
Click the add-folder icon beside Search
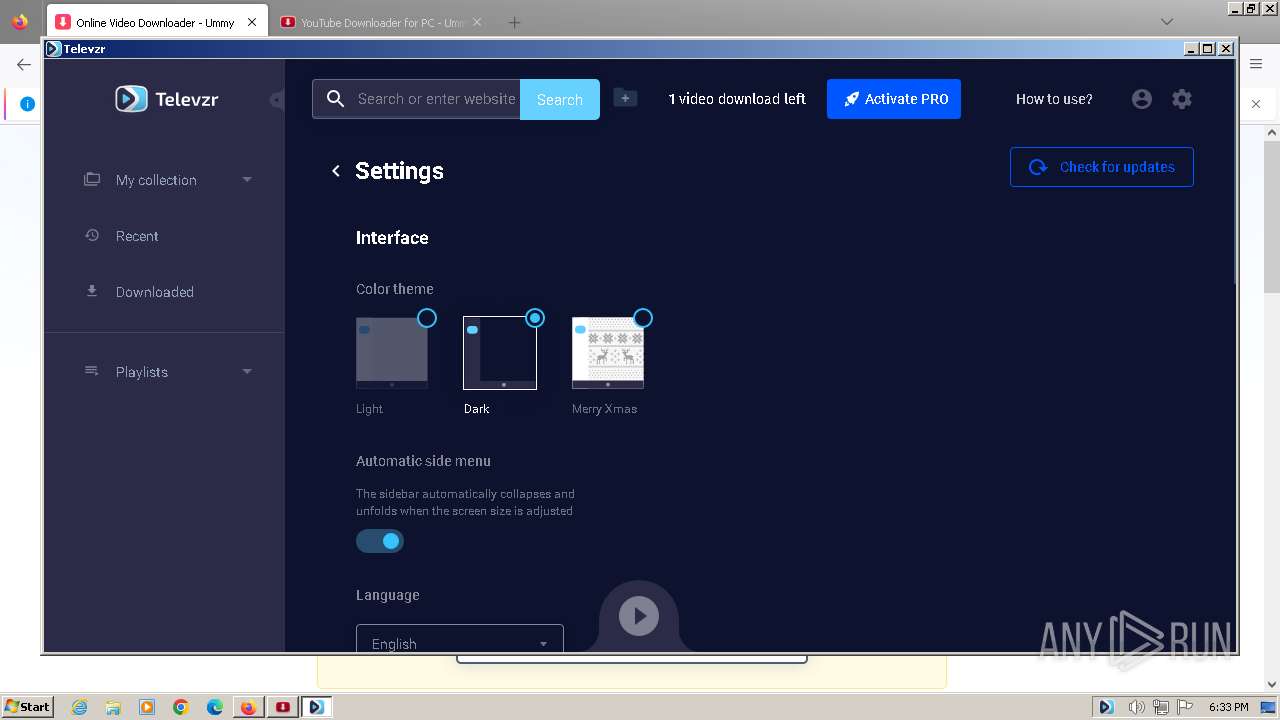[625, 98]
